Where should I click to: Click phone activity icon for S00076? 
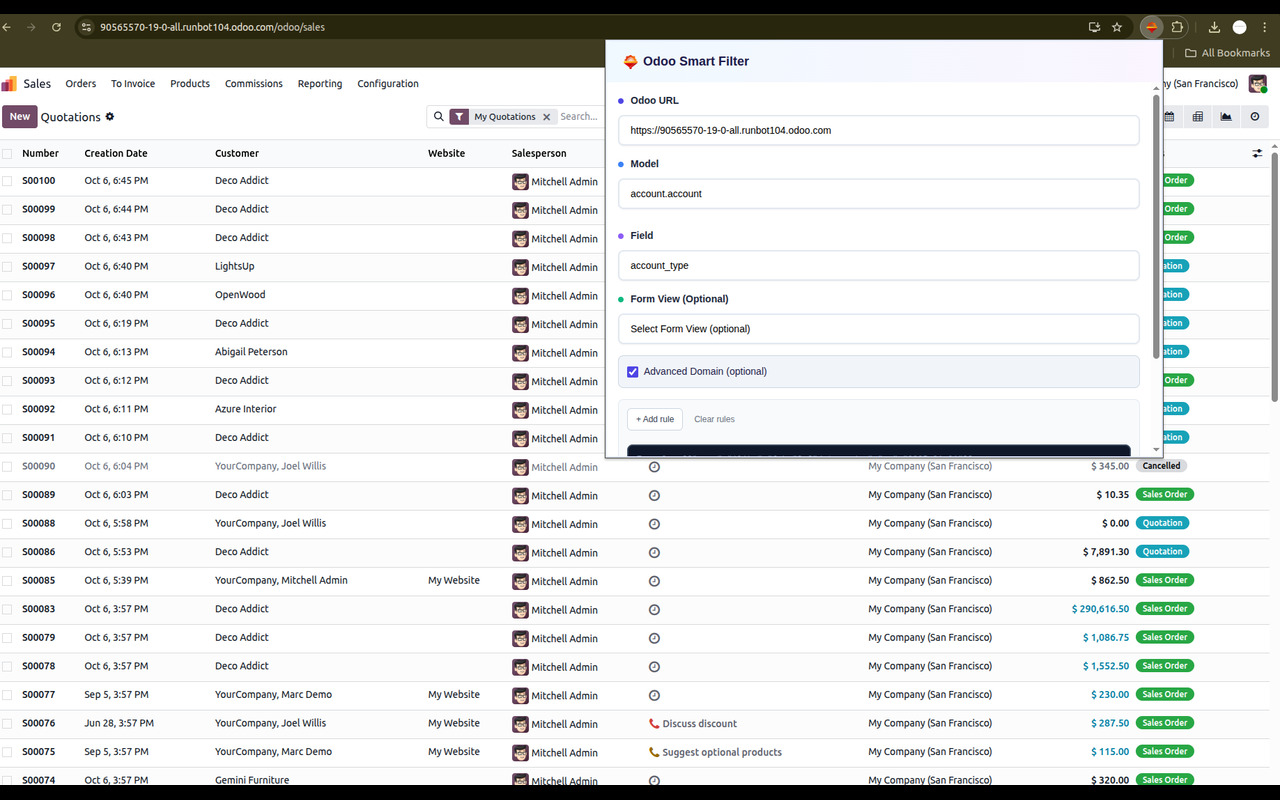click(x=654, y=723)
